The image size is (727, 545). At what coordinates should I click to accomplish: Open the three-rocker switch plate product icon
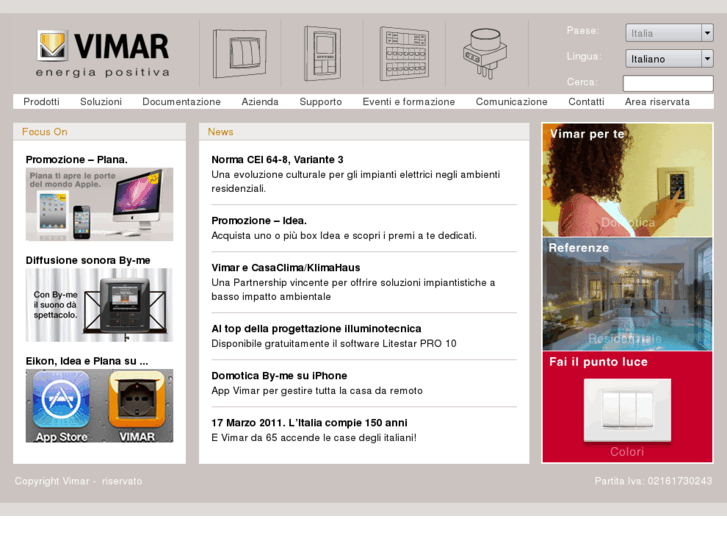[x=240, y=53]
